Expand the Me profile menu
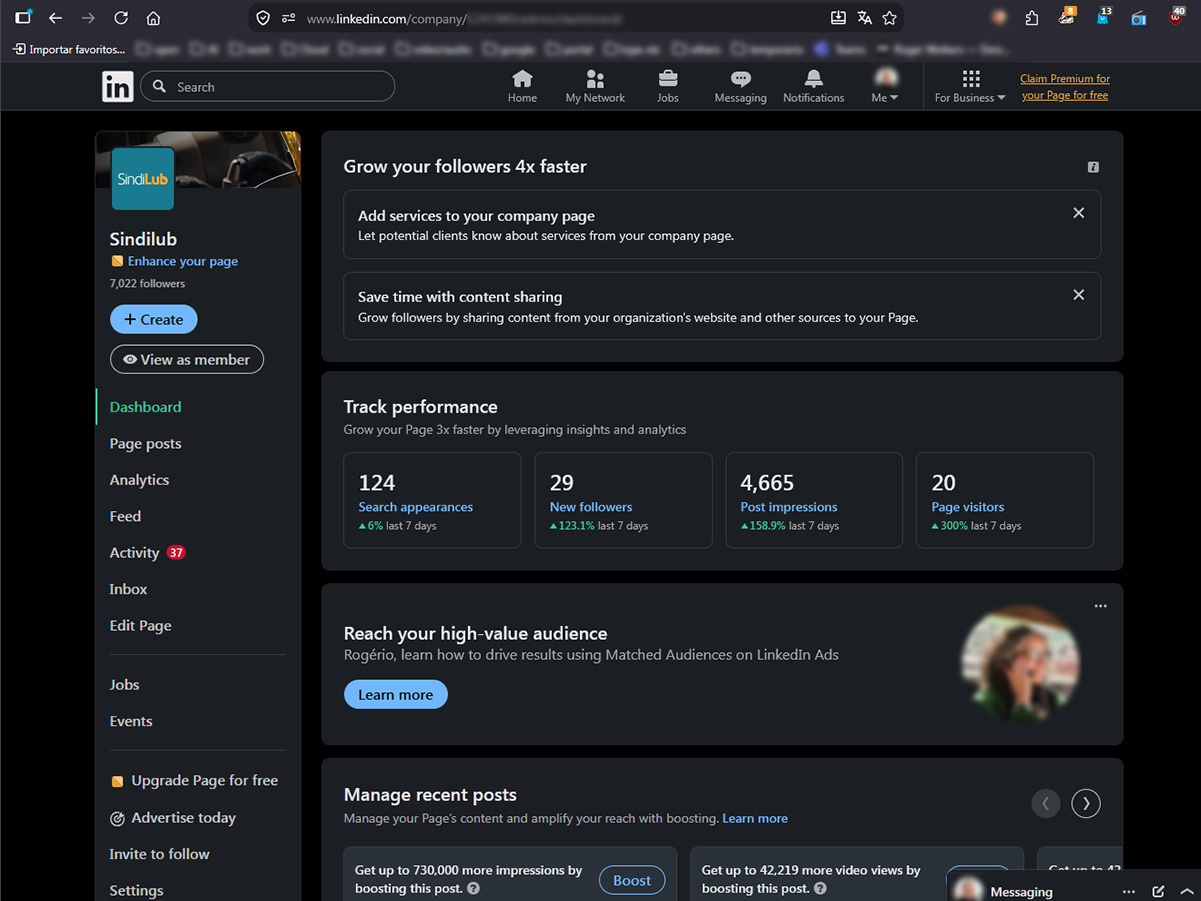 click(885, 87)
